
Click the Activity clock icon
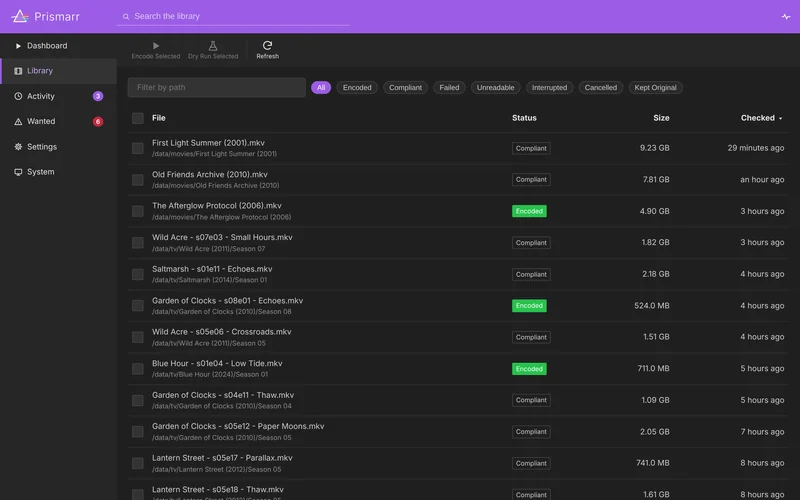(x=18, y=96)
